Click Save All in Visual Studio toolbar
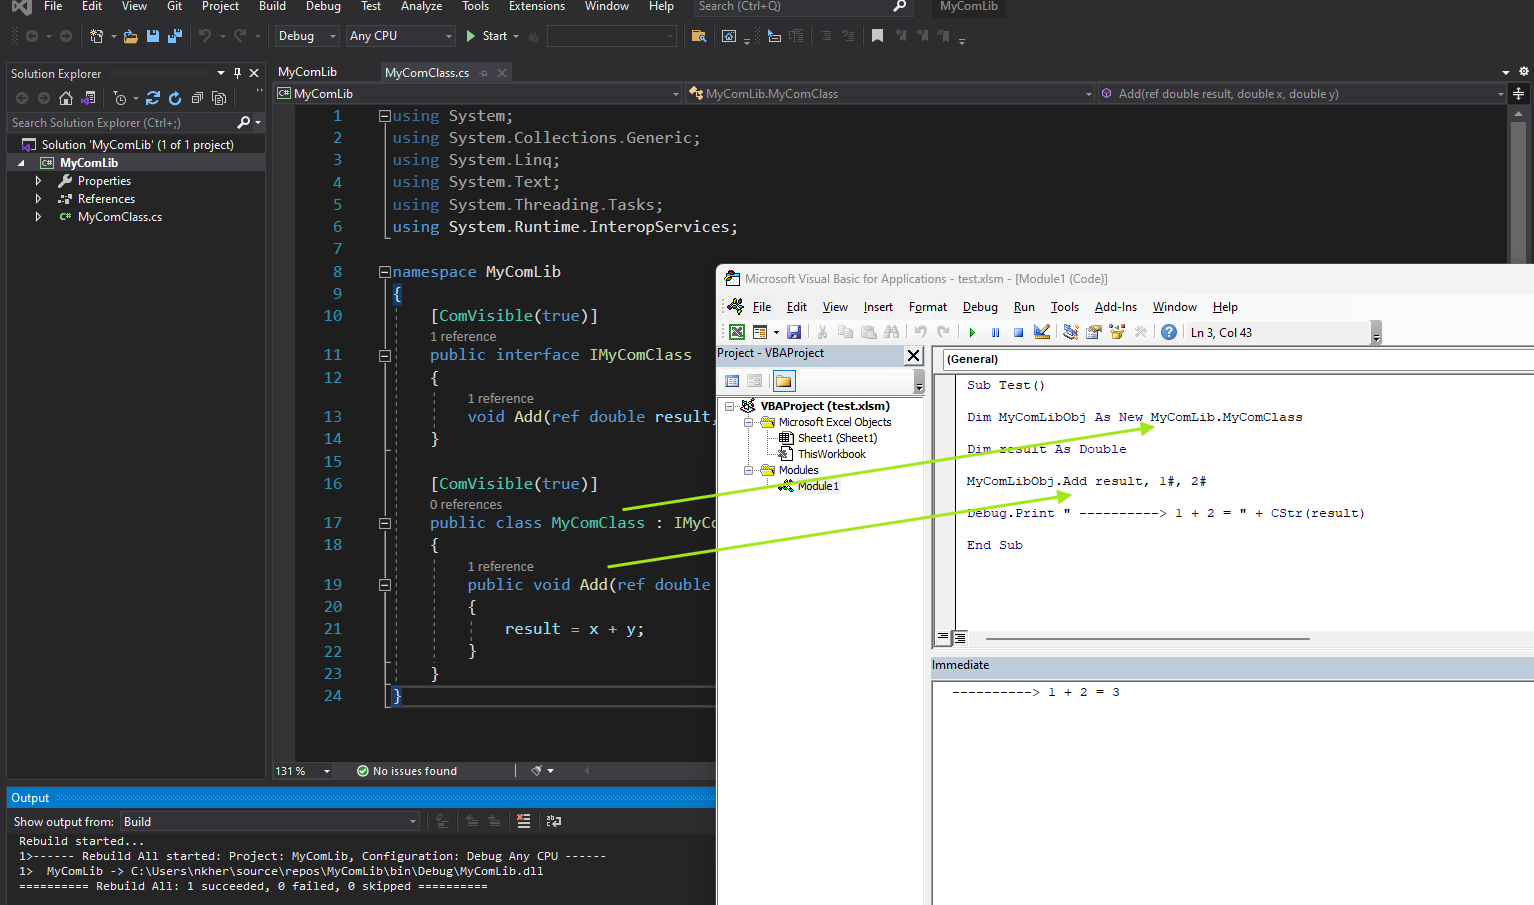 tap(175, 36)
